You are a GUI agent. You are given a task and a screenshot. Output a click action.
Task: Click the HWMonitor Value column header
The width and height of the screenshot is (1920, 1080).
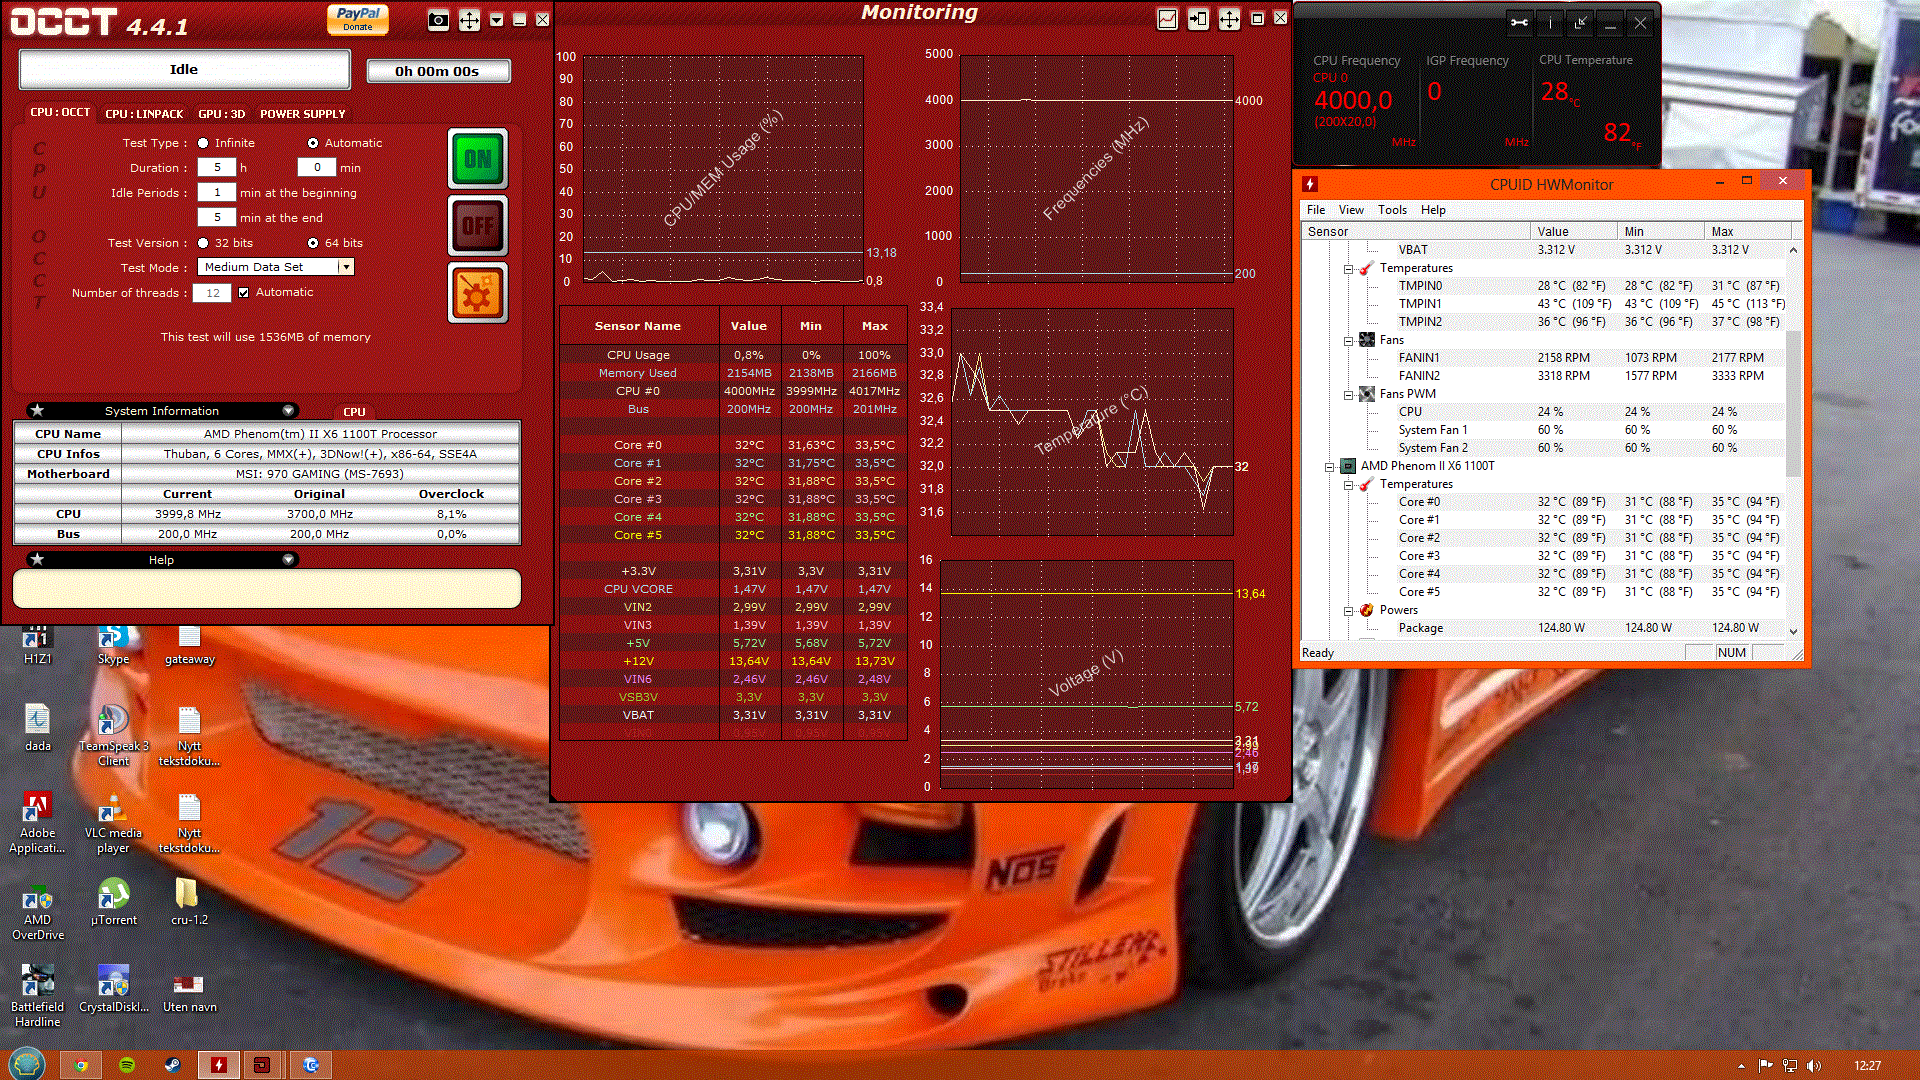click(x=1573, y=231)
